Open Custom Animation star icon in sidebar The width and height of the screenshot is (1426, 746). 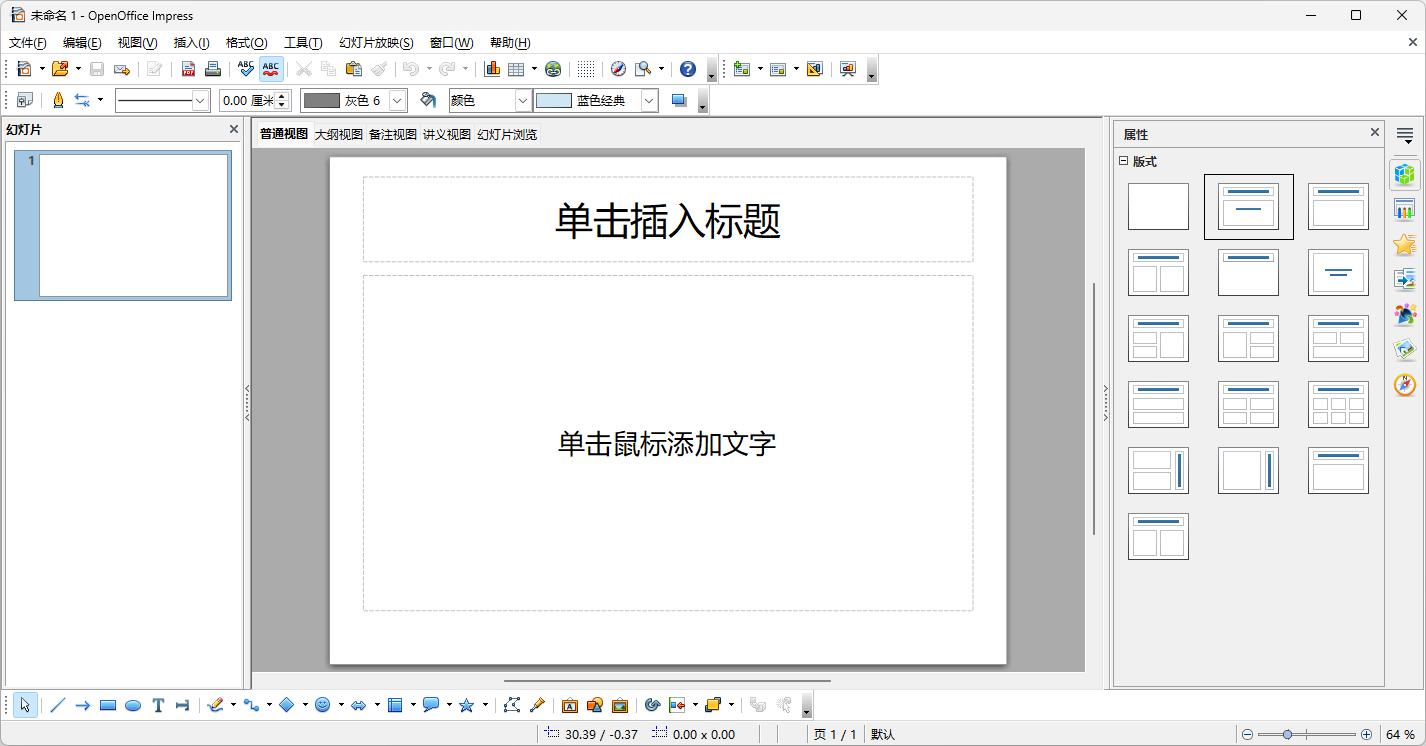coord(1405,245)
